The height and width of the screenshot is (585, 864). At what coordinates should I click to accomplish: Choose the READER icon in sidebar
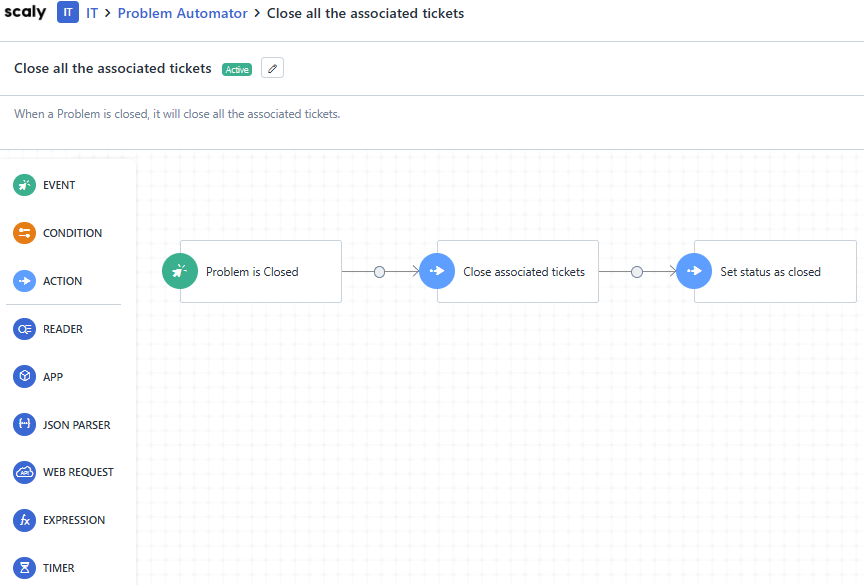[x=24, y=329]
